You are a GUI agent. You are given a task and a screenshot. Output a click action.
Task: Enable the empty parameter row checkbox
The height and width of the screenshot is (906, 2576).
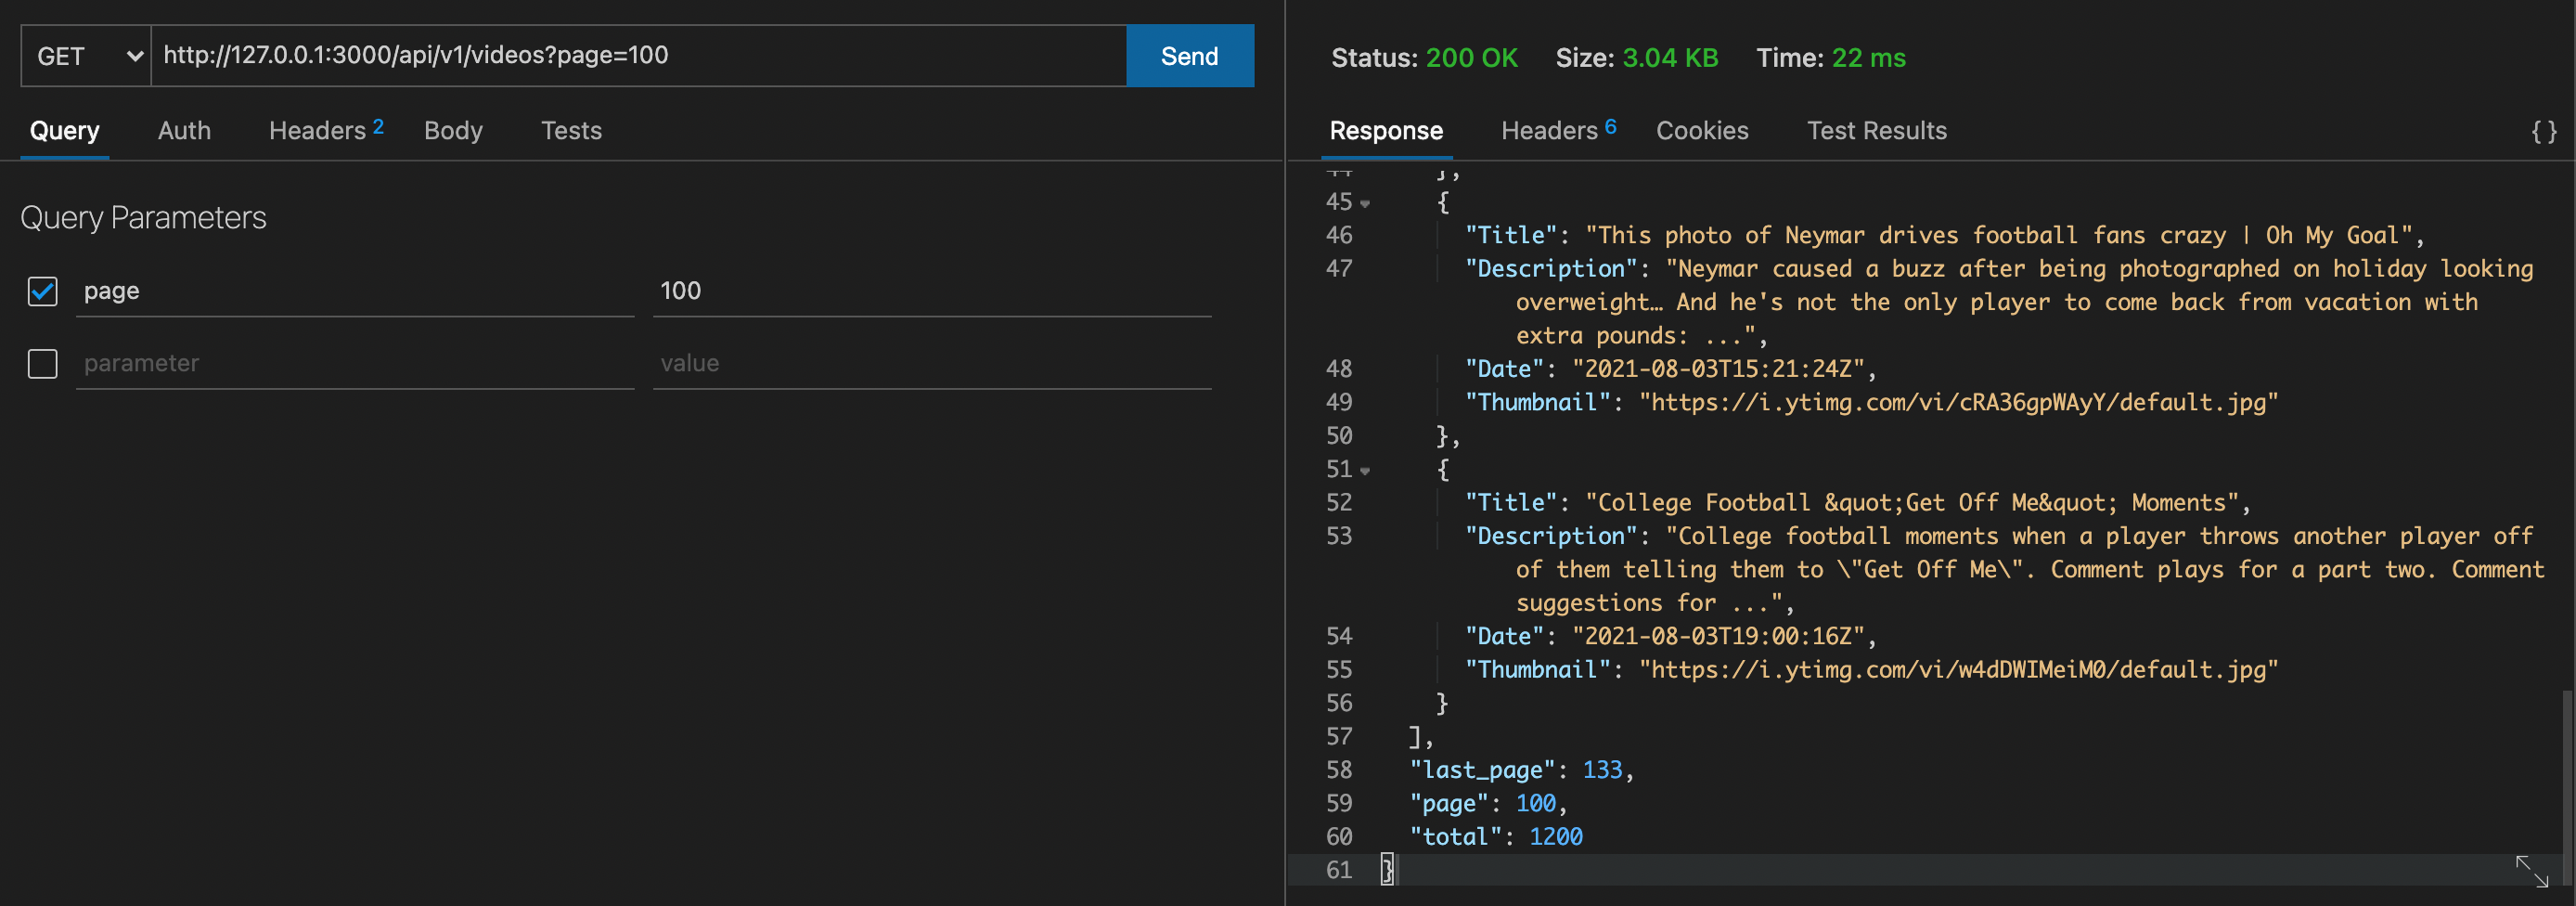pos(43,363)
